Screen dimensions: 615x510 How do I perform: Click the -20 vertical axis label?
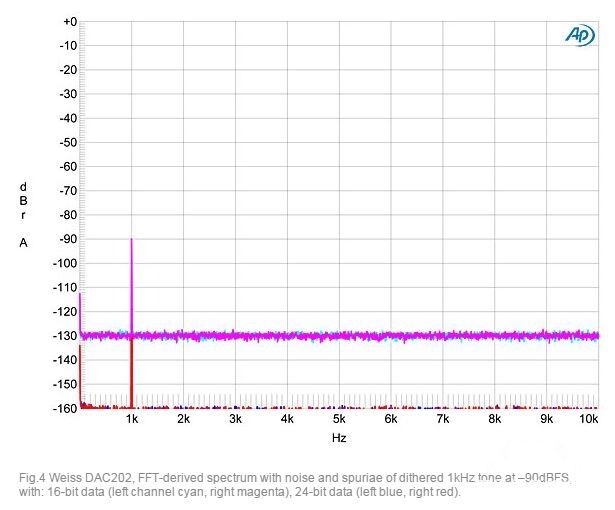pyautogui.click(x=68, y=70)
